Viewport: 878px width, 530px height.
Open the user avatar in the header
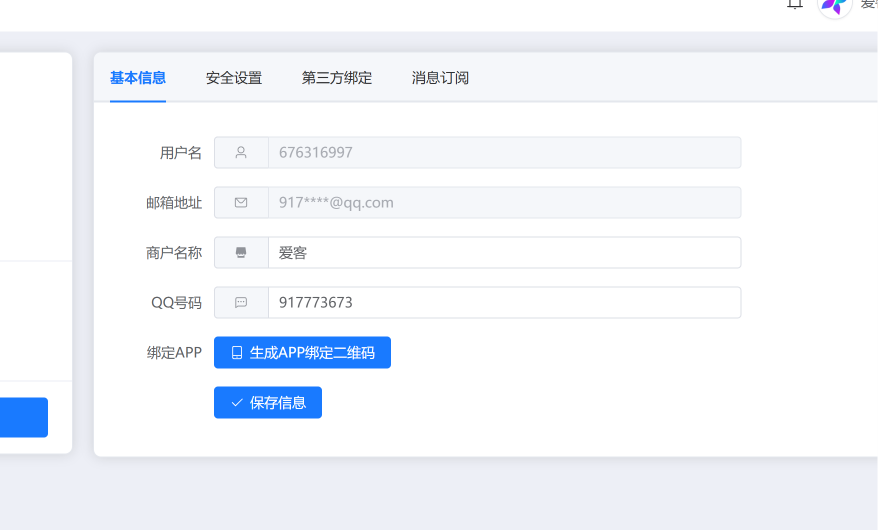tap(835, 6)
